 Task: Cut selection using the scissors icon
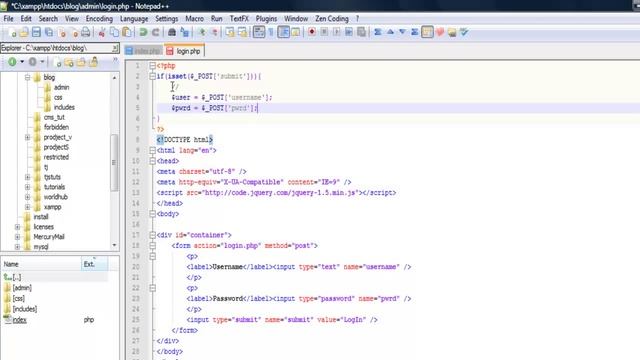102,32
